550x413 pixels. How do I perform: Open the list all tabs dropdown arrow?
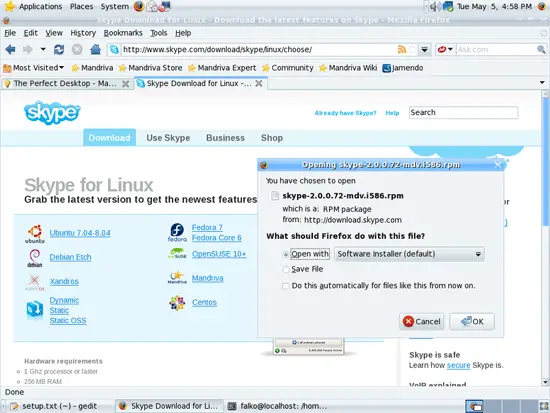coord(542,83)
